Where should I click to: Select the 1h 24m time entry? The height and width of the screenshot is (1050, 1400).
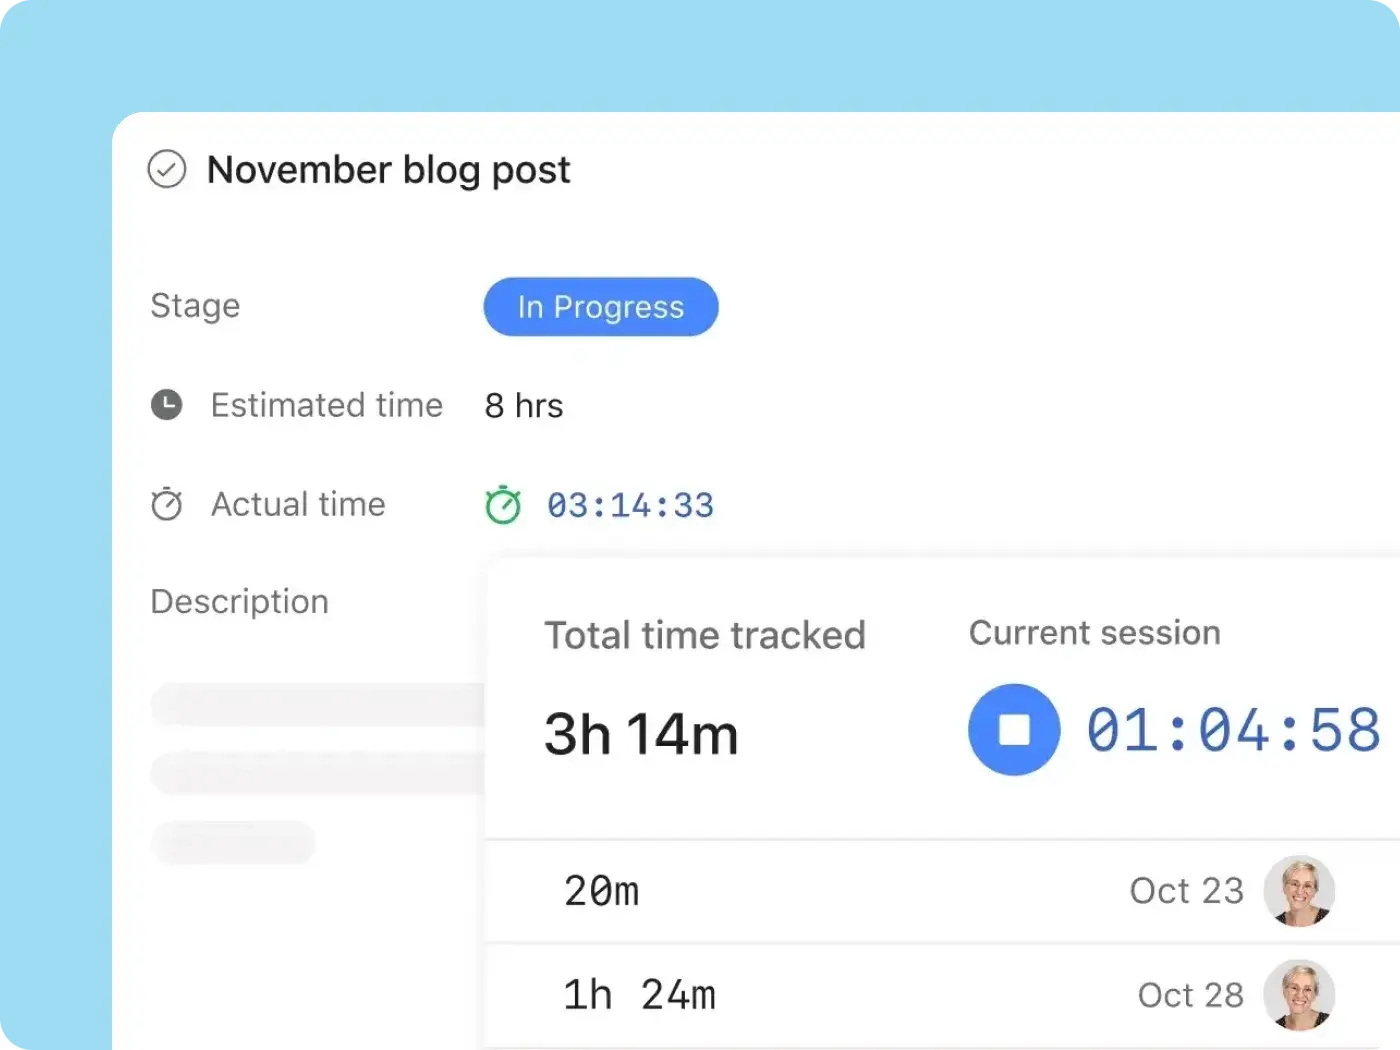[x=639, y=995]
